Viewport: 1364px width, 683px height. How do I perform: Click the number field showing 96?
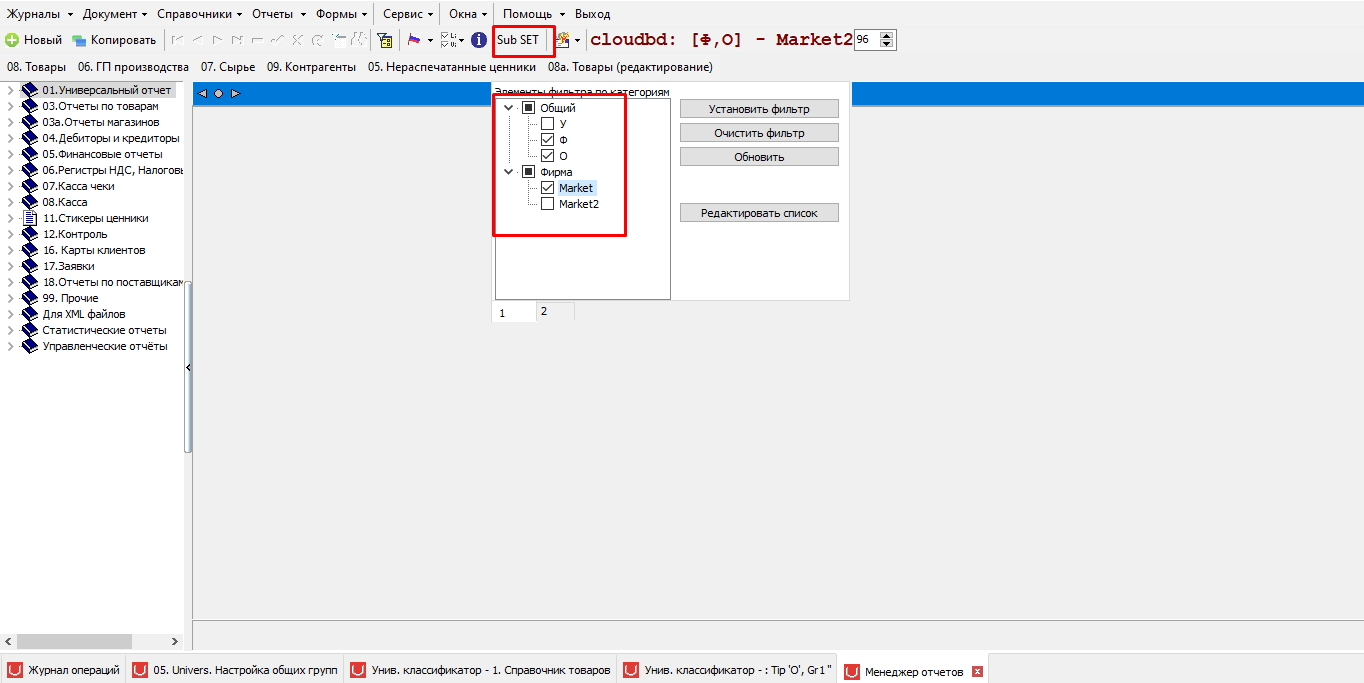[x=866, y=40]
